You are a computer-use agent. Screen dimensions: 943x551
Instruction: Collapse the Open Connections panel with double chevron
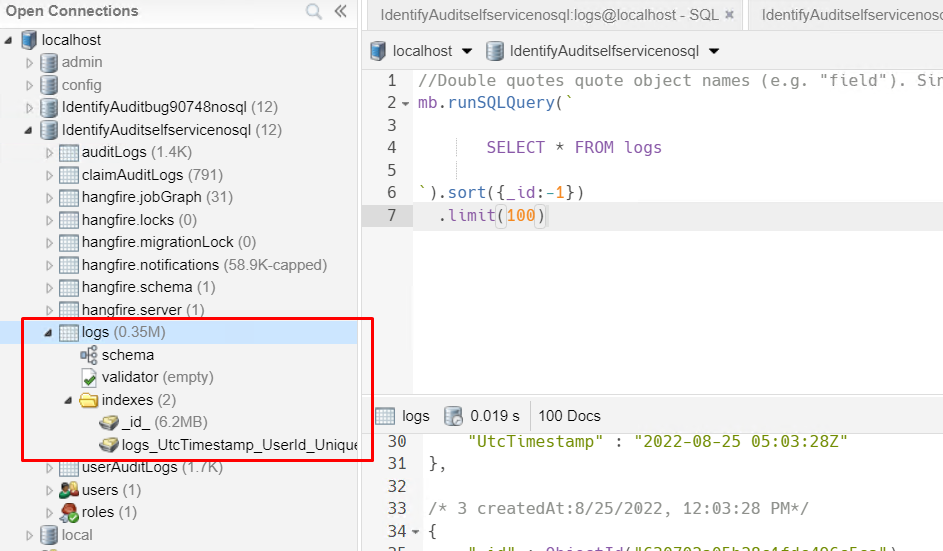(x=340, y=12)
